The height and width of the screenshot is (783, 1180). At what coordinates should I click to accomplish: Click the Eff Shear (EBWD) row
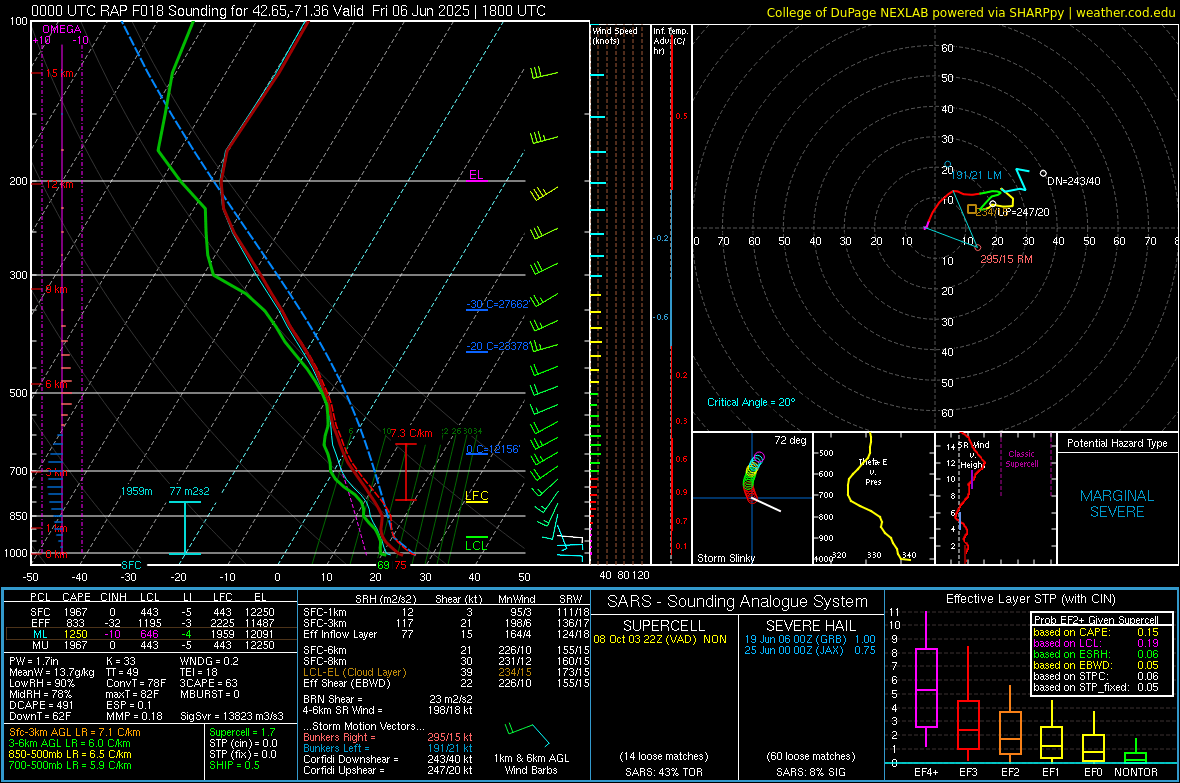click(446, 683)
